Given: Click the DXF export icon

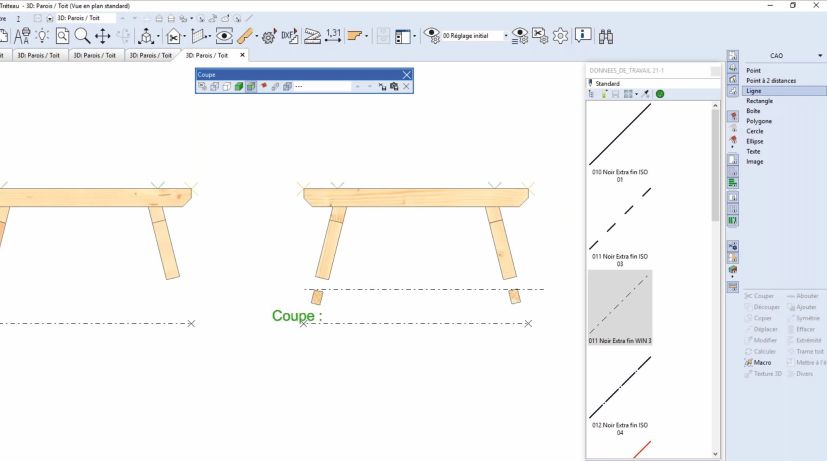Looking at the screenshot, I should point(291,36).
